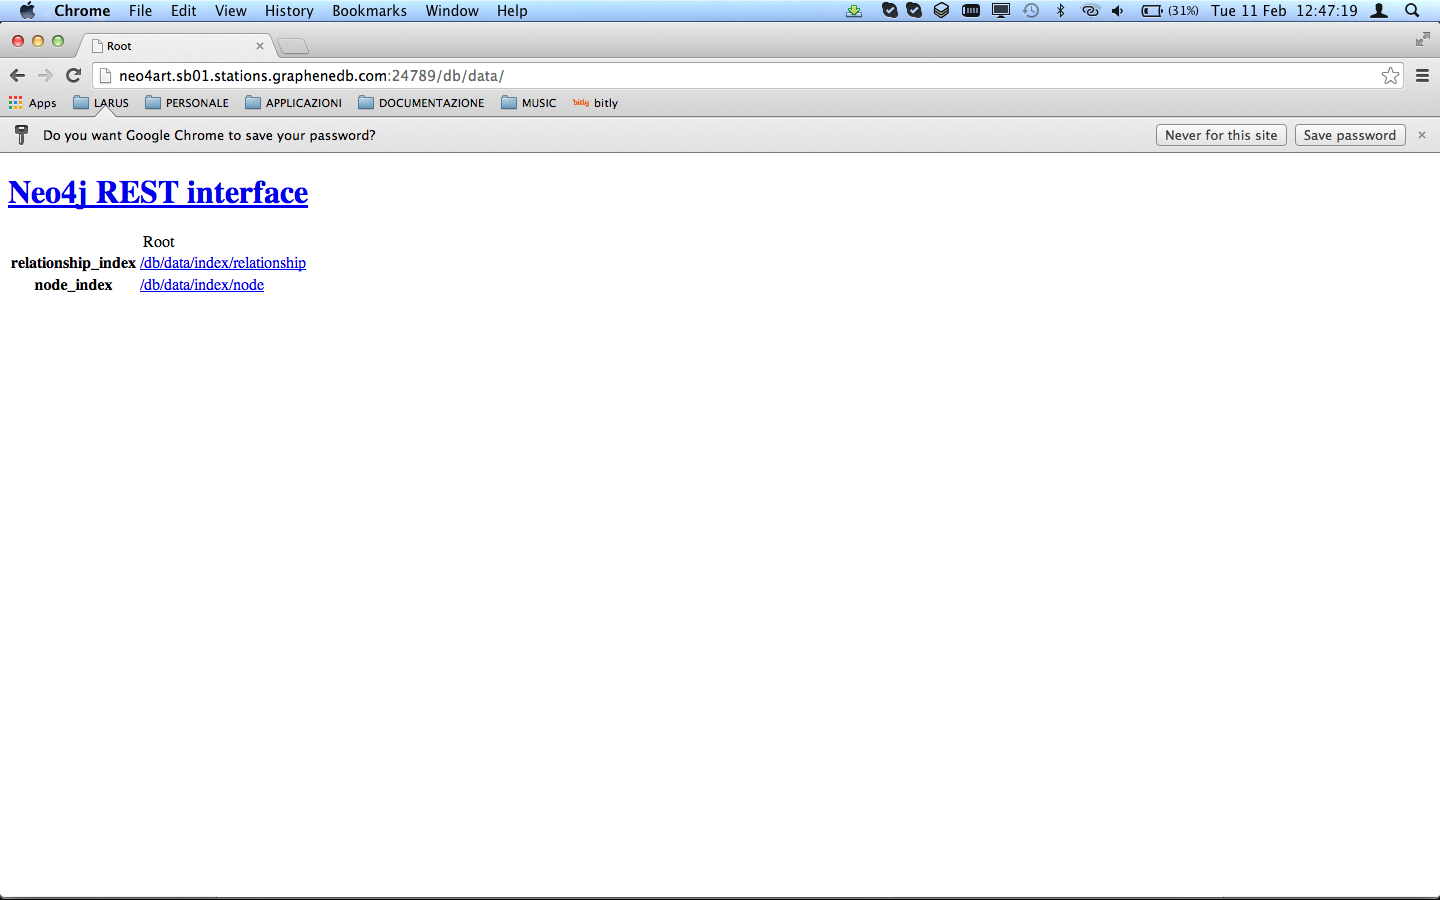The width and height of the screenshot is (1440, 900).
Task: Open the File menu
Action: tap(140, 11)
